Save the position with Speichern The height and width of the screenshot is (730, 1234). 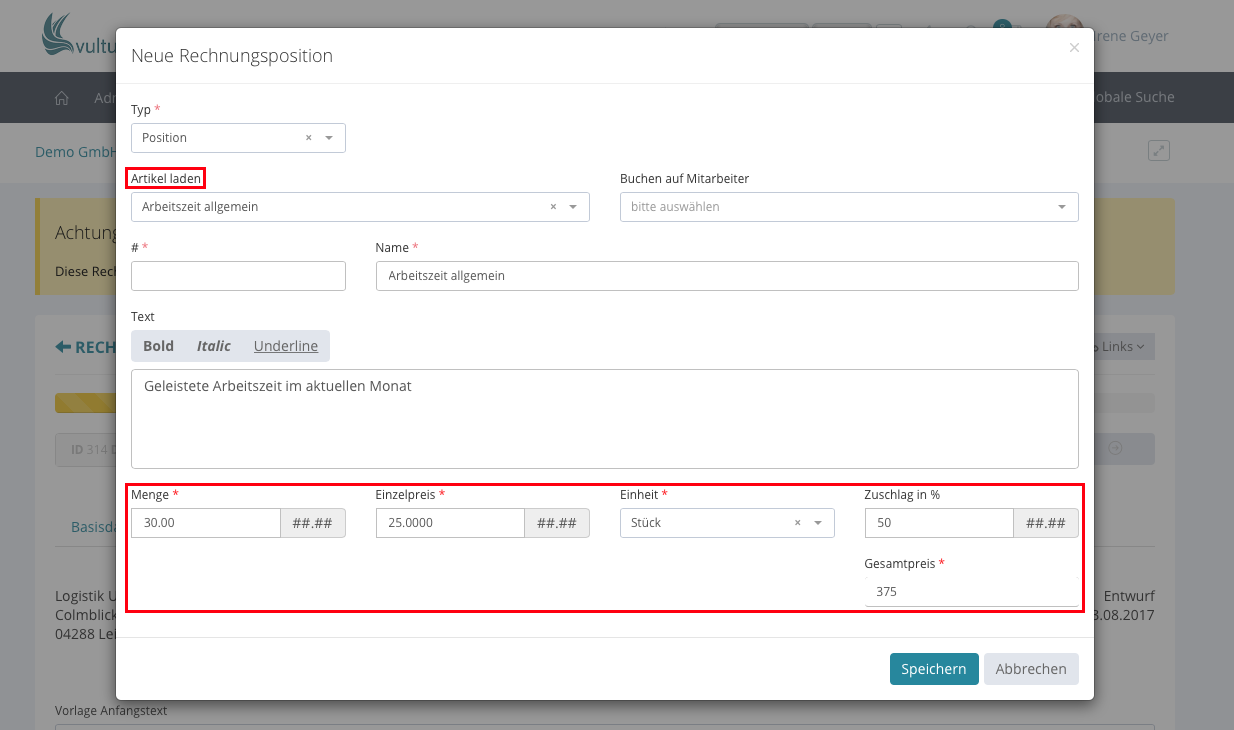(933, 669)
